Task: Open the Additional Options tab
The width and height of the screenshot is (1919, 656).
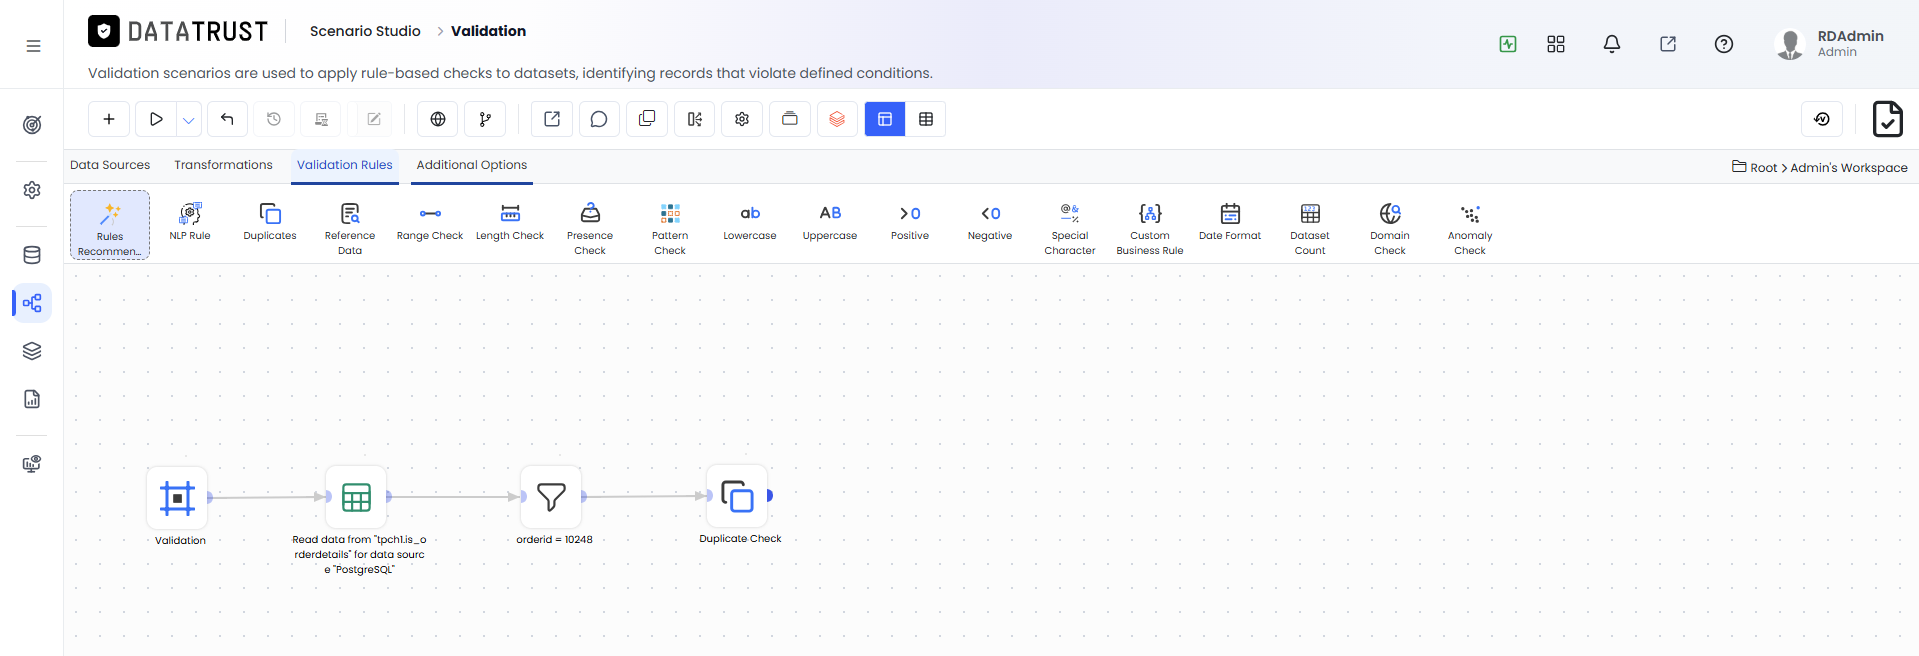Action: (x=472, y=165)
